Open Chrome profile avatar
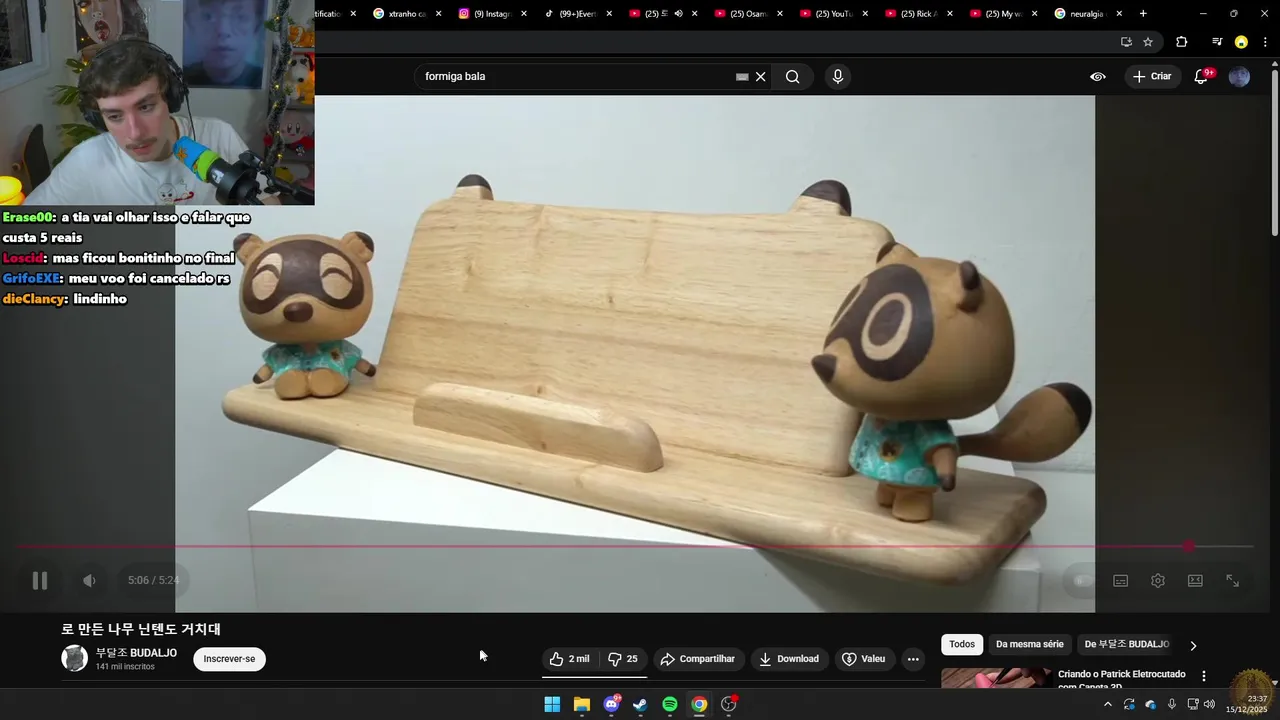 click(1241, 42)
